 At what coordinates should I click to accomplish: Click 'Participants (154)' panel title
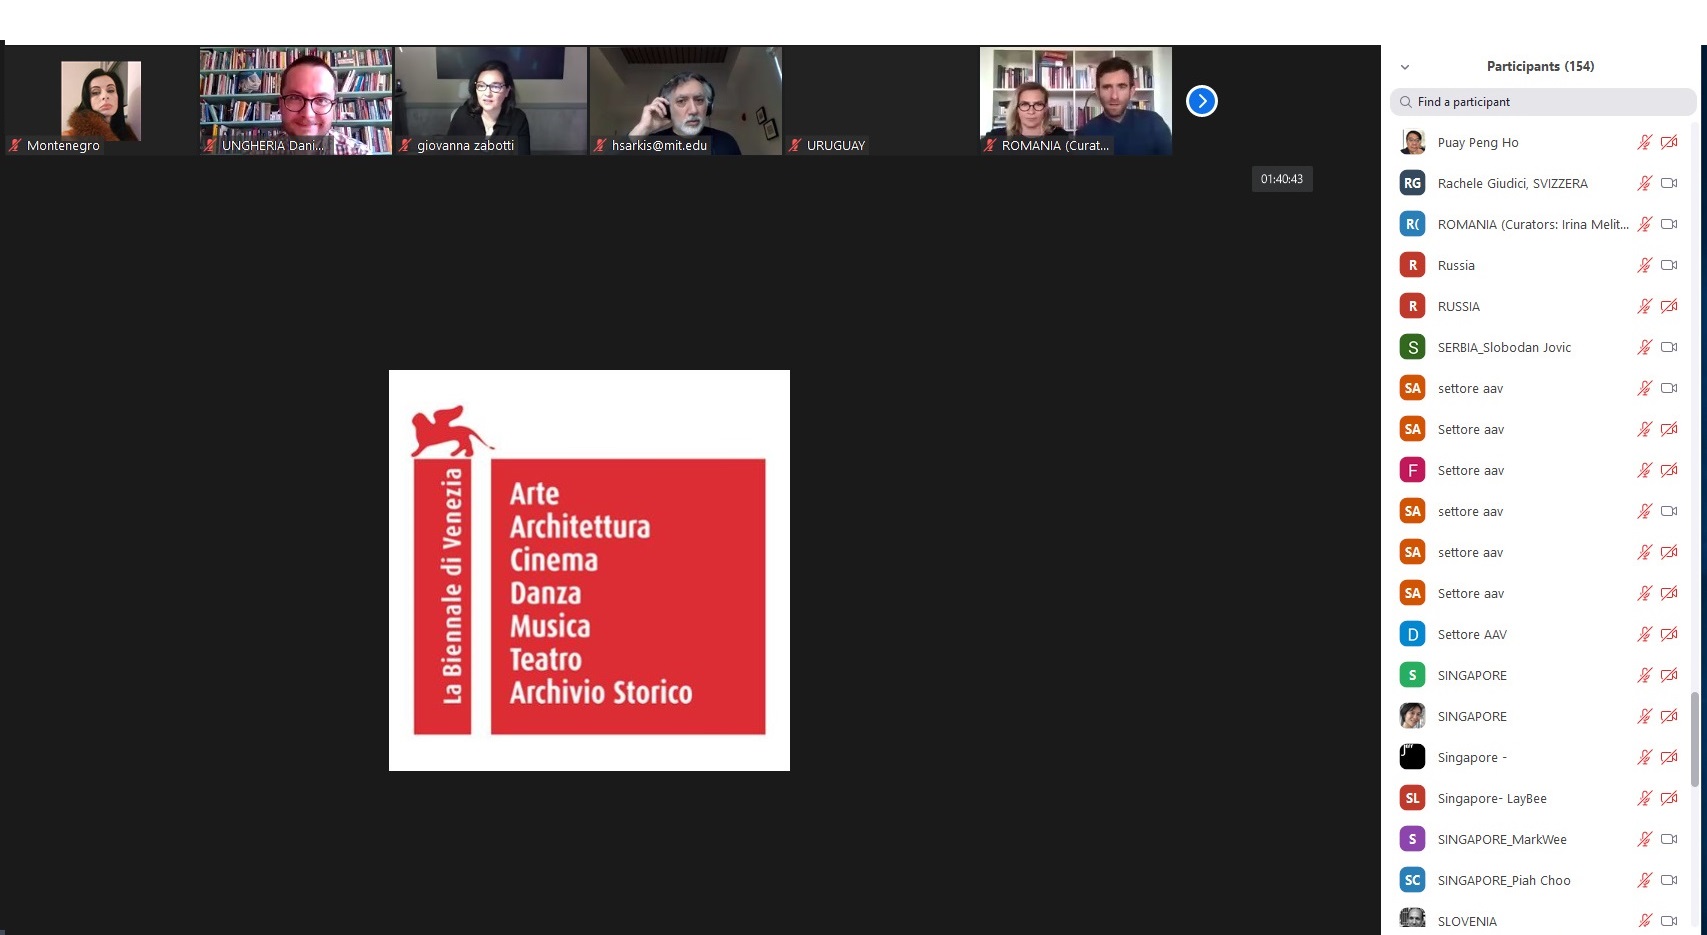tap(1540, 67)
